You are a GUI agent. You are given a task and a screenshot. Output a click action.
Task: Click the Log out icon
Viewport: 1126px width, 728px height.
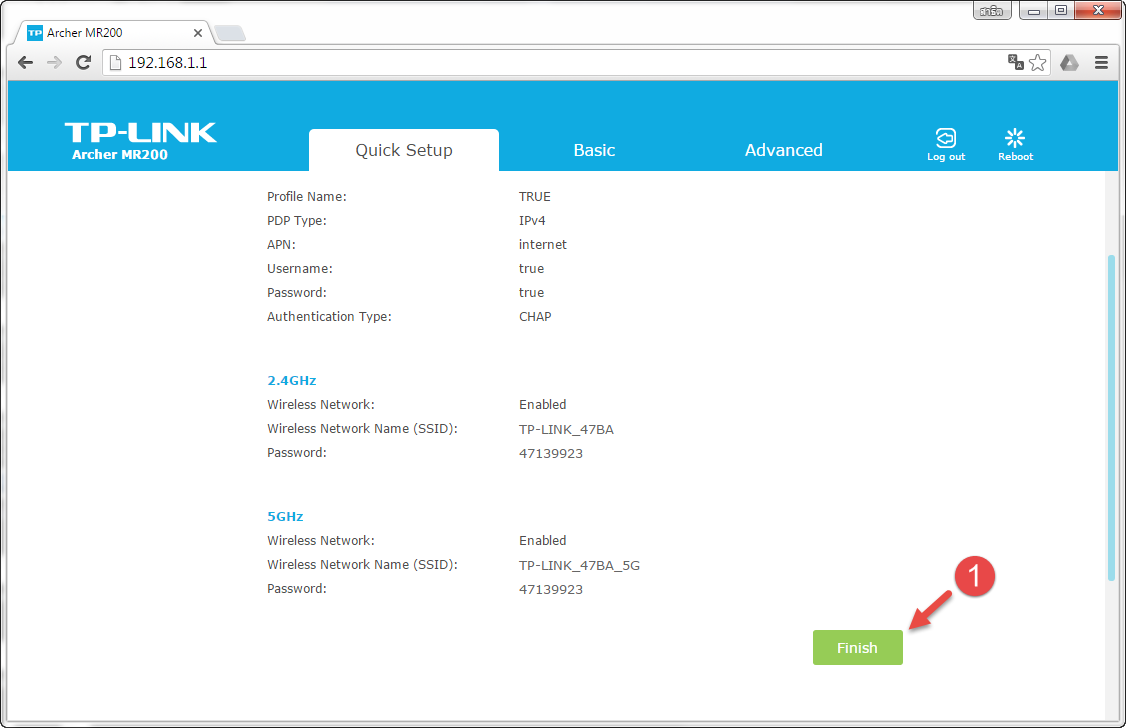[946, 144]
